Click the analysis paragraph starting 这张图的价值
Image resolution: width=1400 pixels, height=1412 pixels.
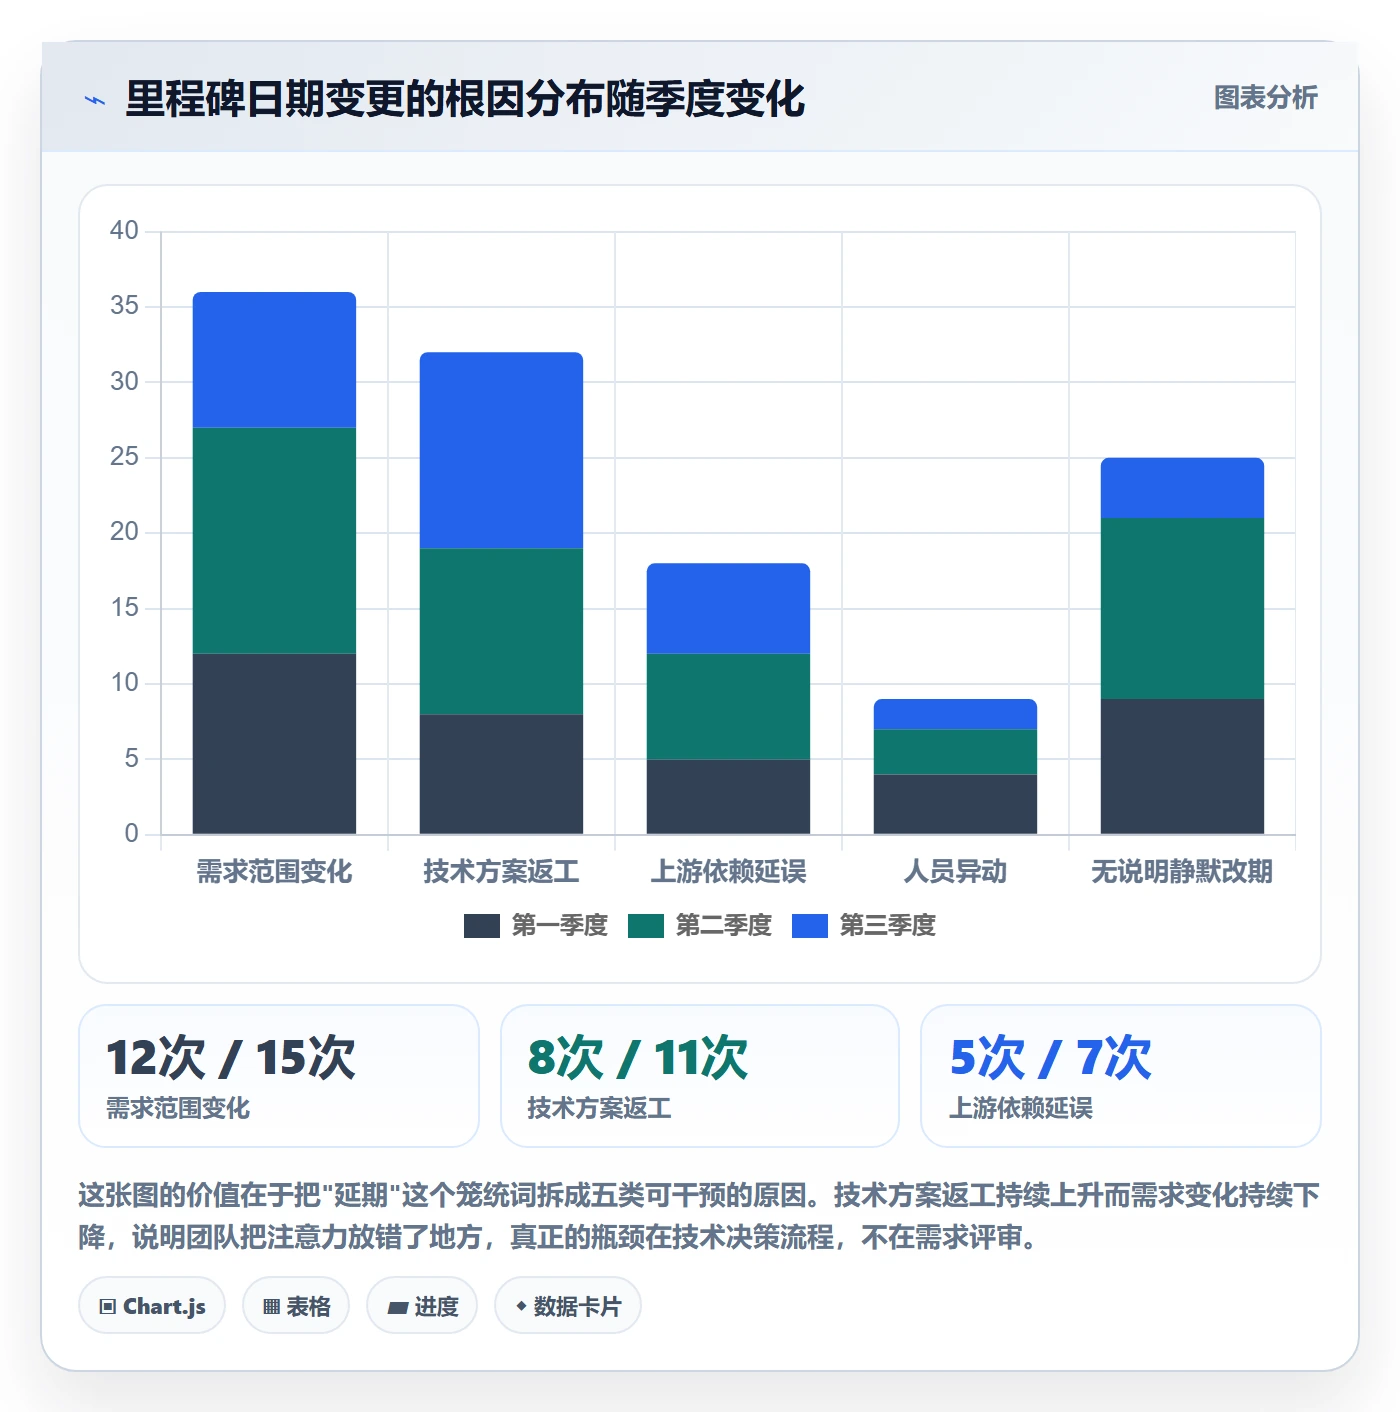point(699,1216)
